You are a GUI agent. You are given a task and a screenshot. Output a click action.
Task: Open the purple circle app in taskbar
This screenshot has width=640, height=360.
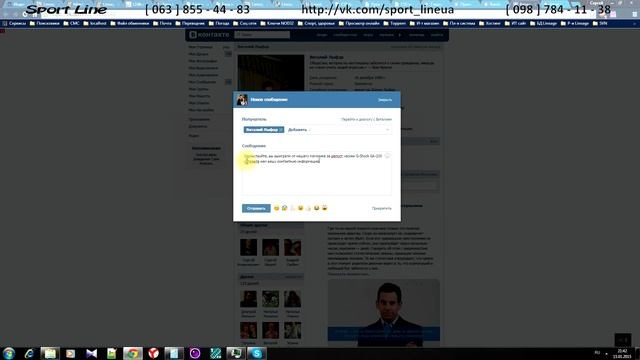click(195, 353)
